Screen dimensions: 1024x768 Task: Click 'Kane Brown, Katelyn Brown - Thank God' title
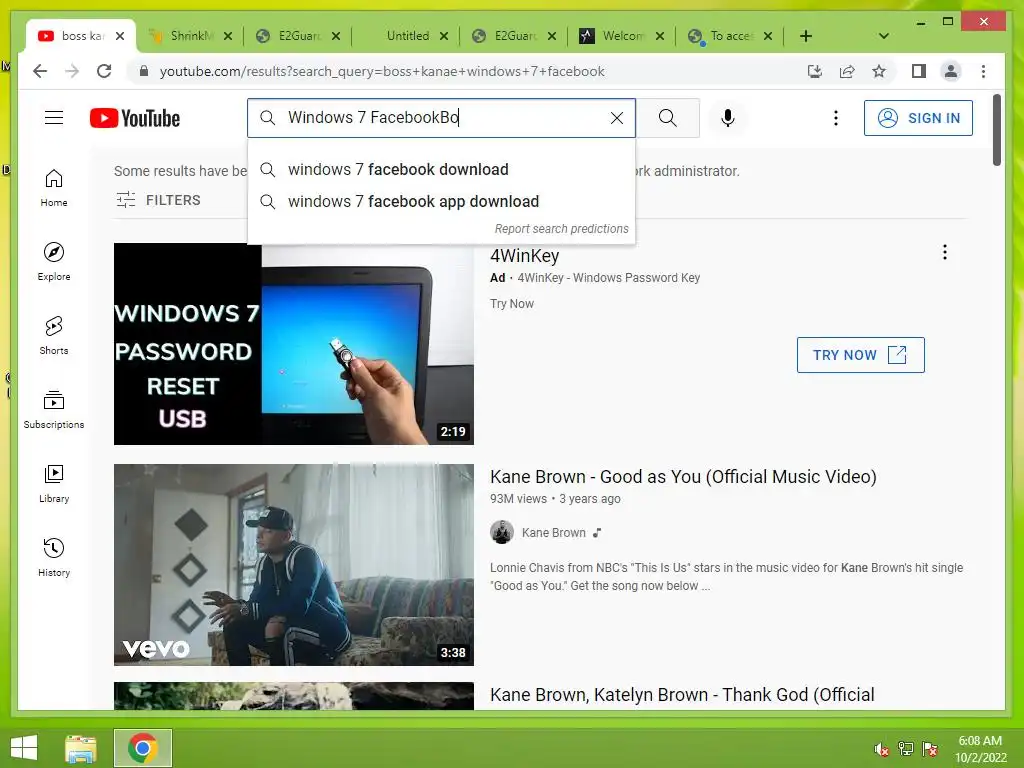click(682, 694)
